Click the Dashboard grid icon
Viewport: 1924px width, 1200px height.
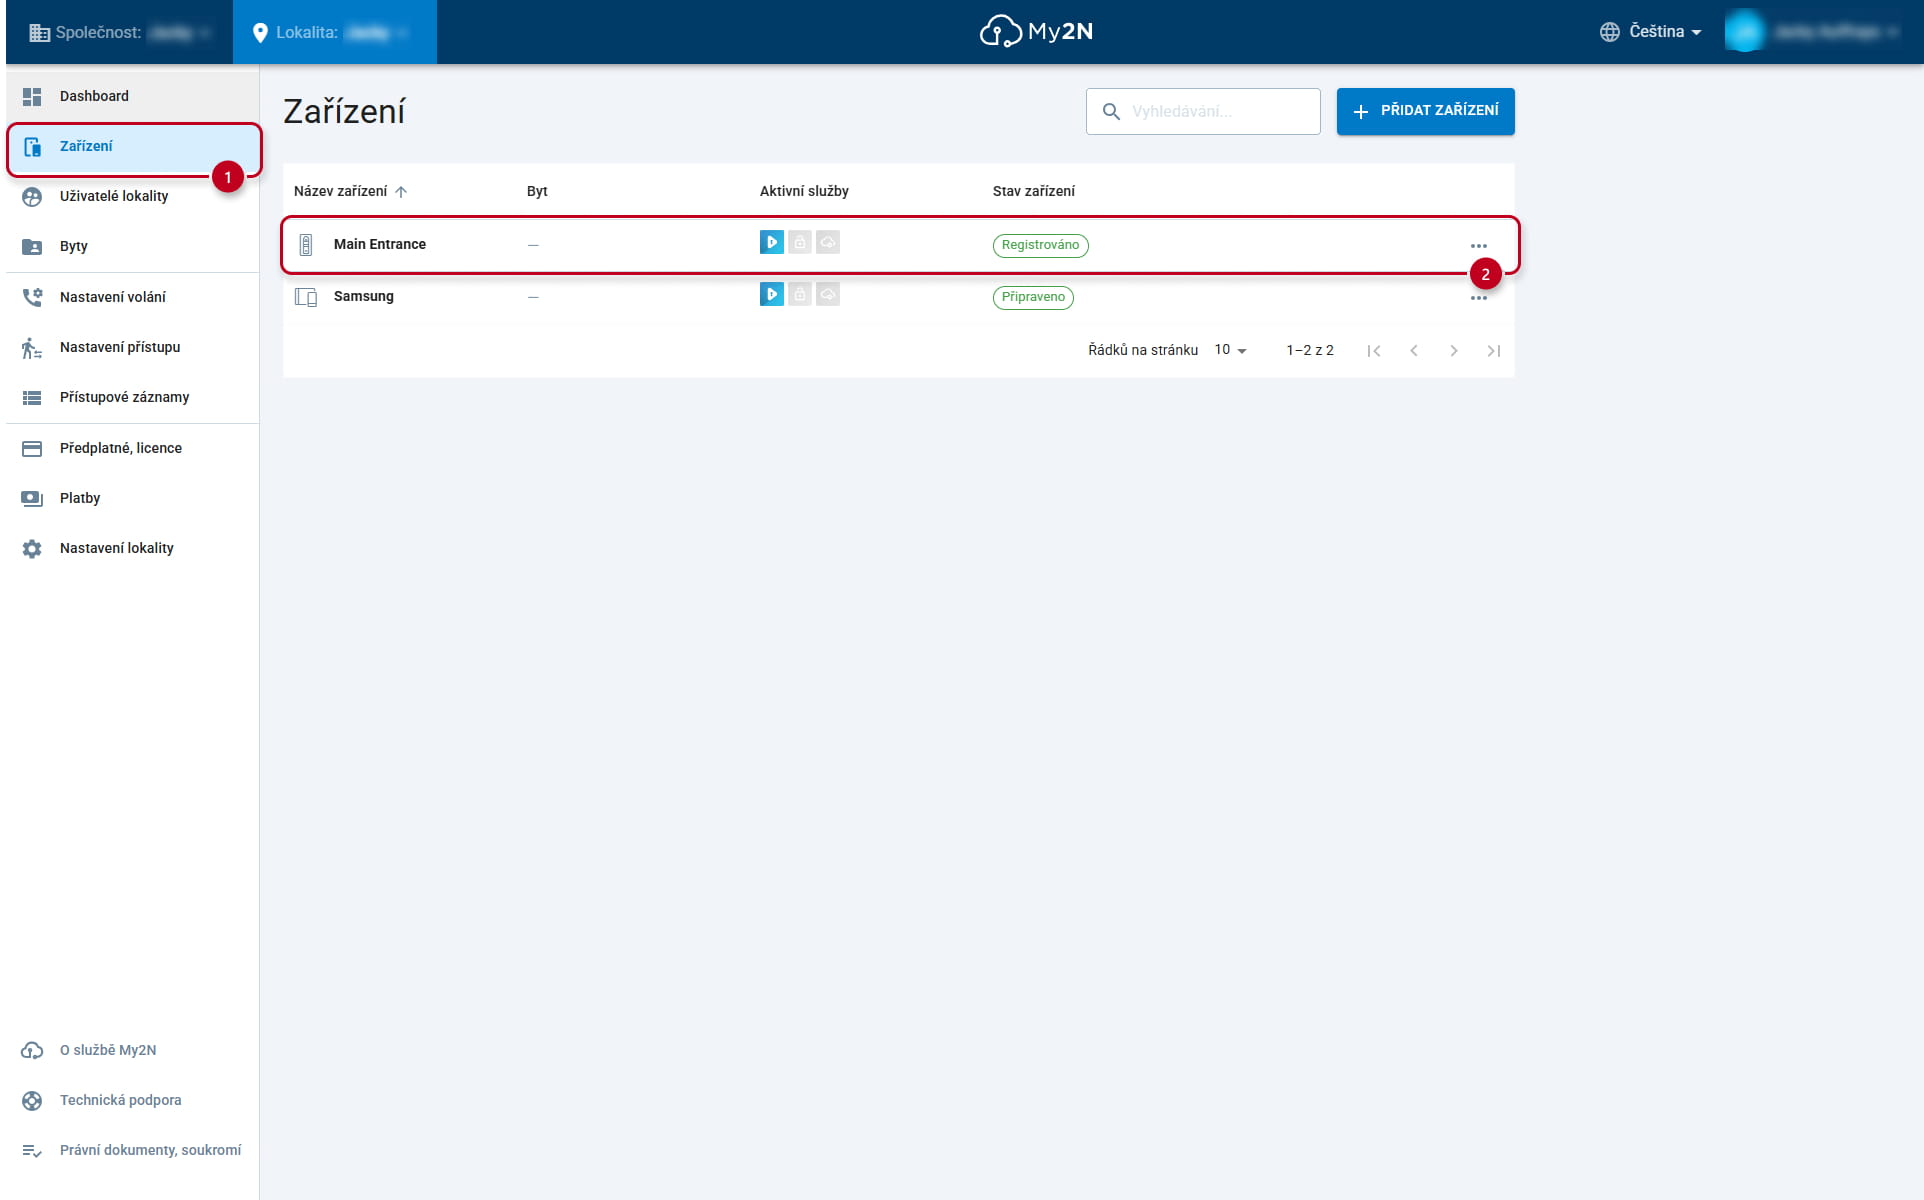[x=32, y=96]
